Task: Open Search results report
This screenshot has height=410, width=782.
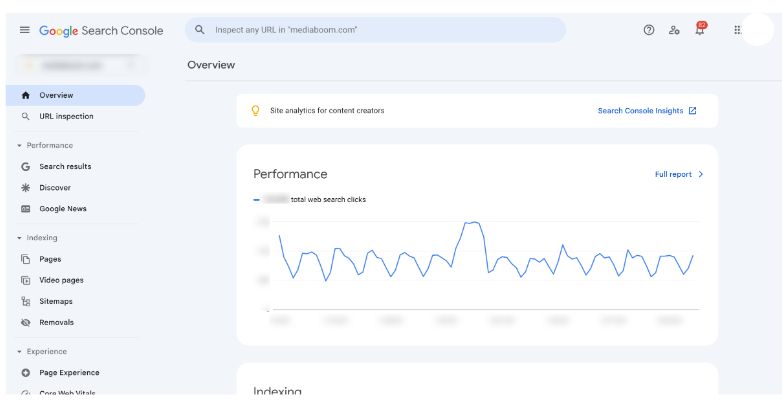Action: (65, 167)
